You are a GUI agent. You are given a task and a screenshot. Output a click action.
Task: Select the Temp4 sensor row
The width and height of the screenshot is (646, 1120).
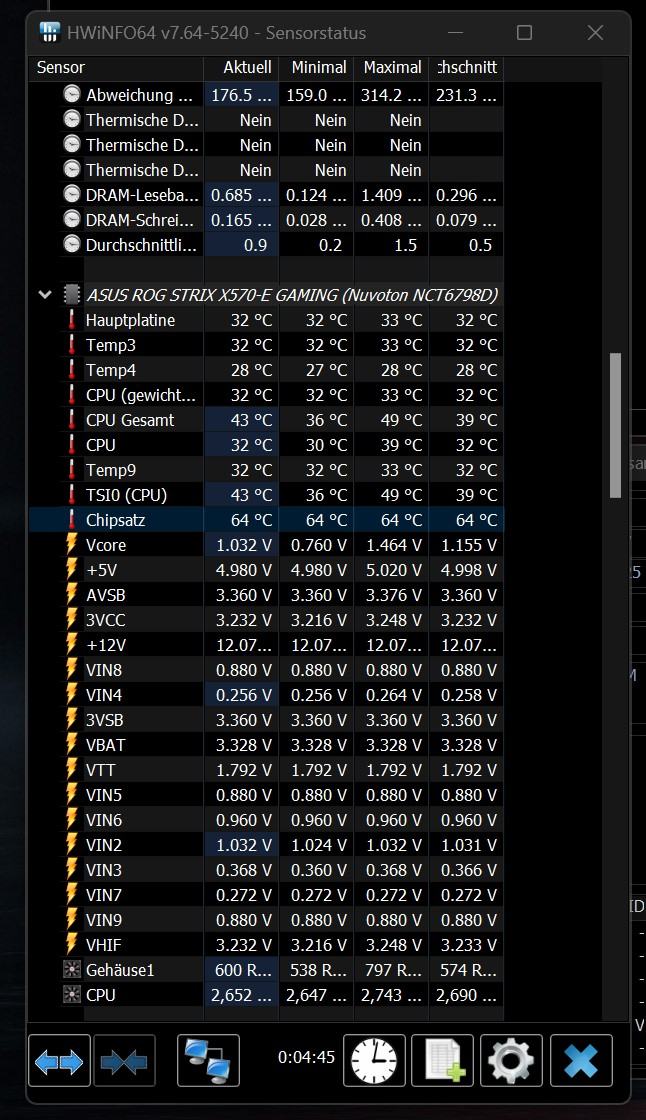pyautogui.click(x=266, y=370)
